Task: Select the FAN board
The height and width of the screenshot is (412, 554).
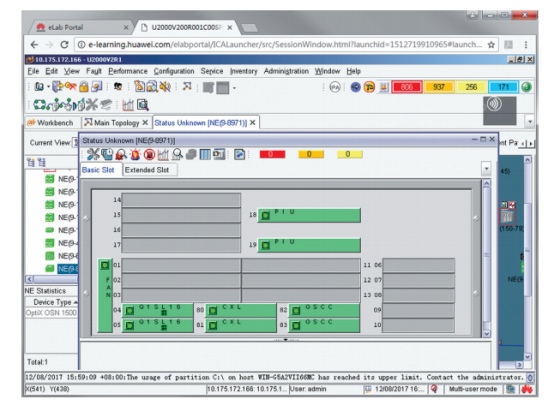Action: (105, 295)
